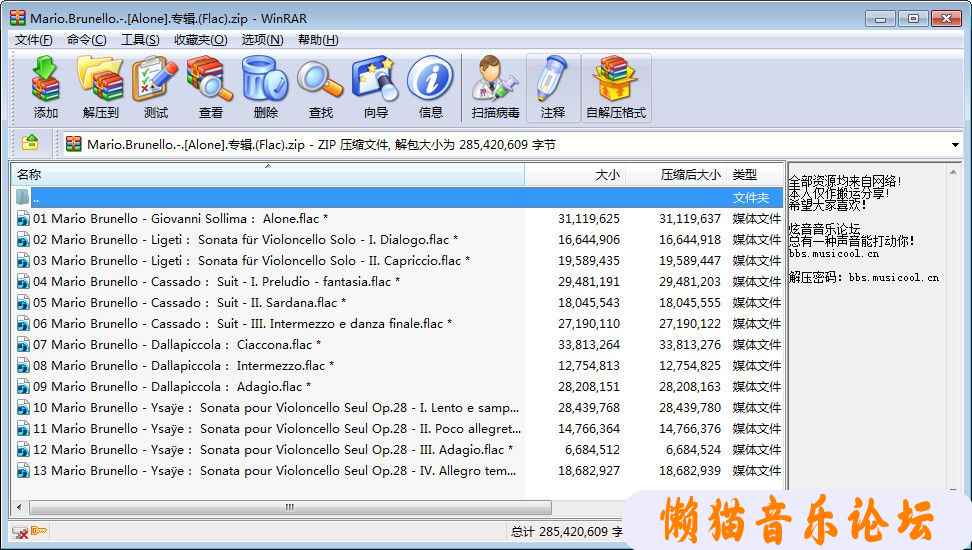Screen dimensions: 972x550
Task: Click the key icon in the status bar
Action: (39, 531)
